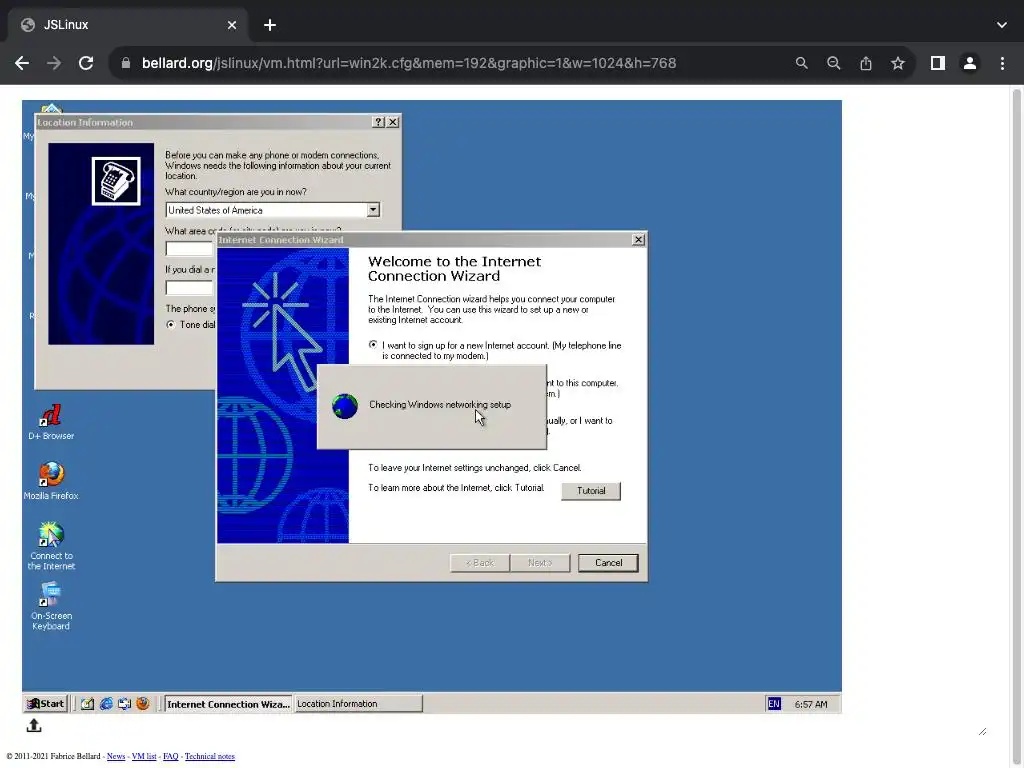Select Tone dialing radio button
The image size is (1024, 768).
click(x=170, y=325)
